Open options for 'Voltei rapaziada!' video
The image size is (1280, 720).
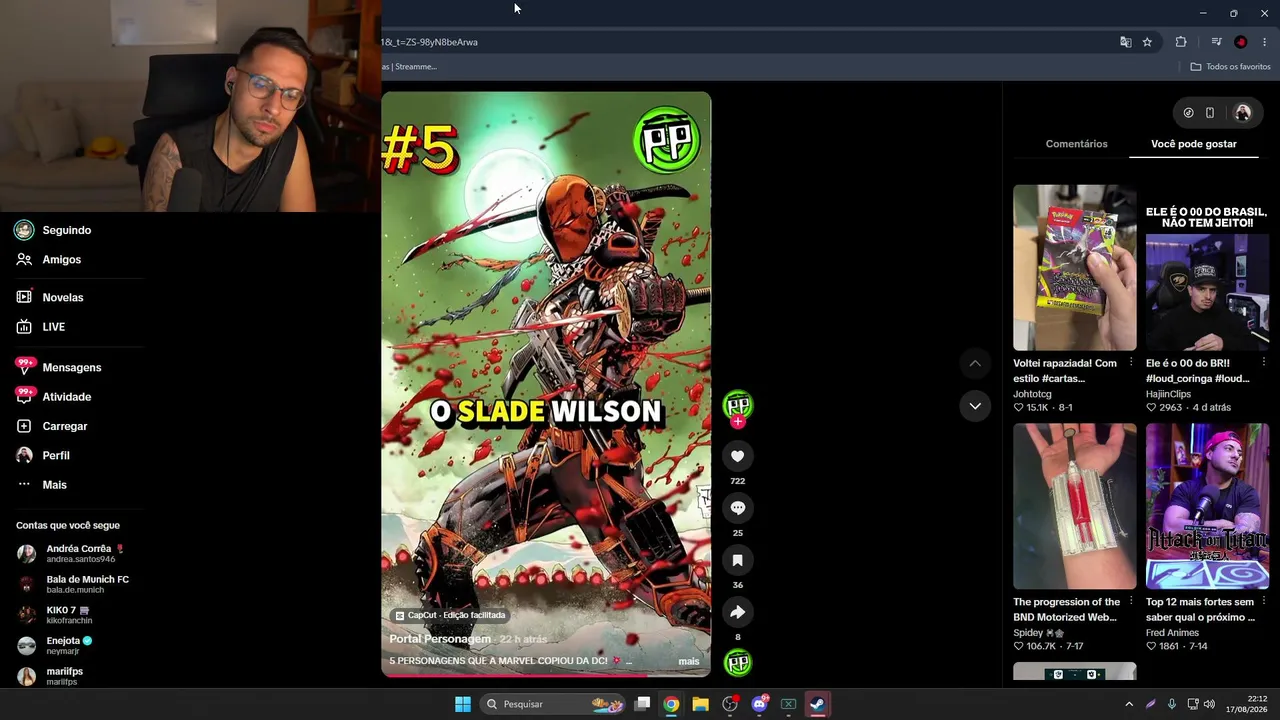[x=1131, y=362]
